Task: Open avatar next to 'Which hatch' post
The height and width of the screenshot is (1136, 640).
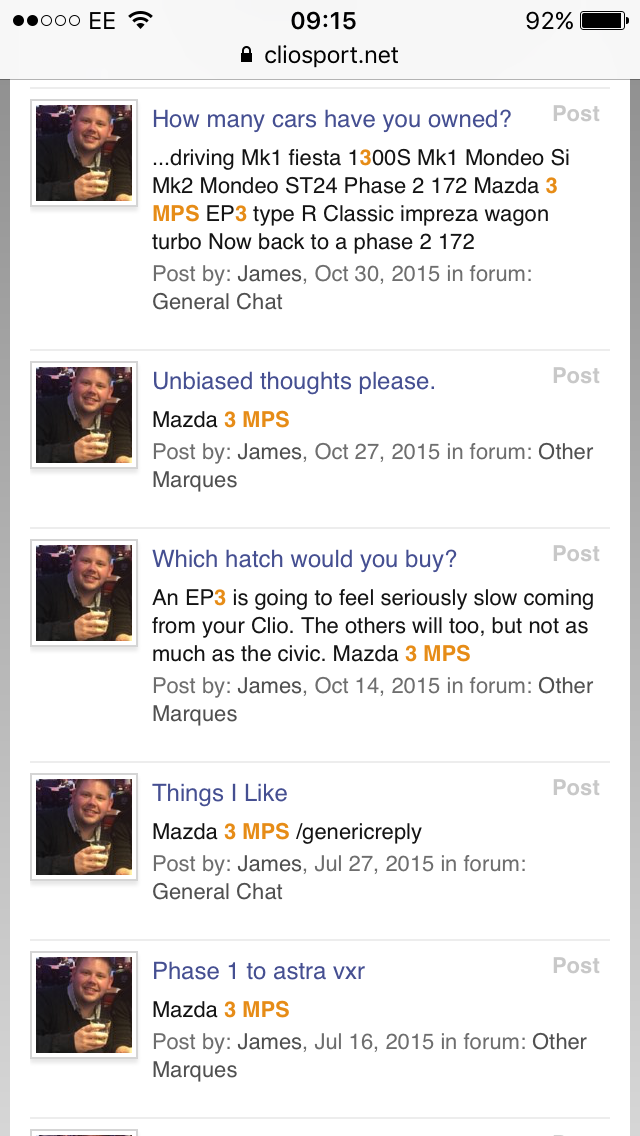Action: (84, 593)
